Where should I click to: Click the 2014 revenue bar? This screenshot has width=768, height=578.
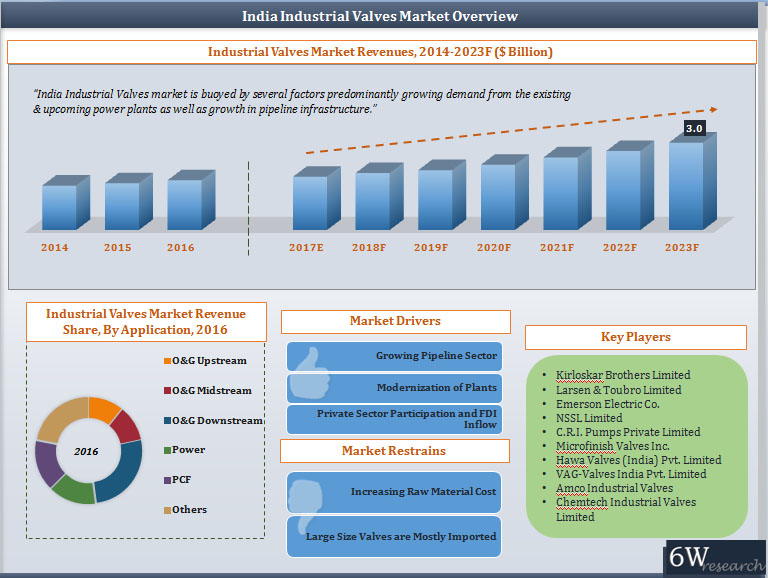tap(66, 202)
